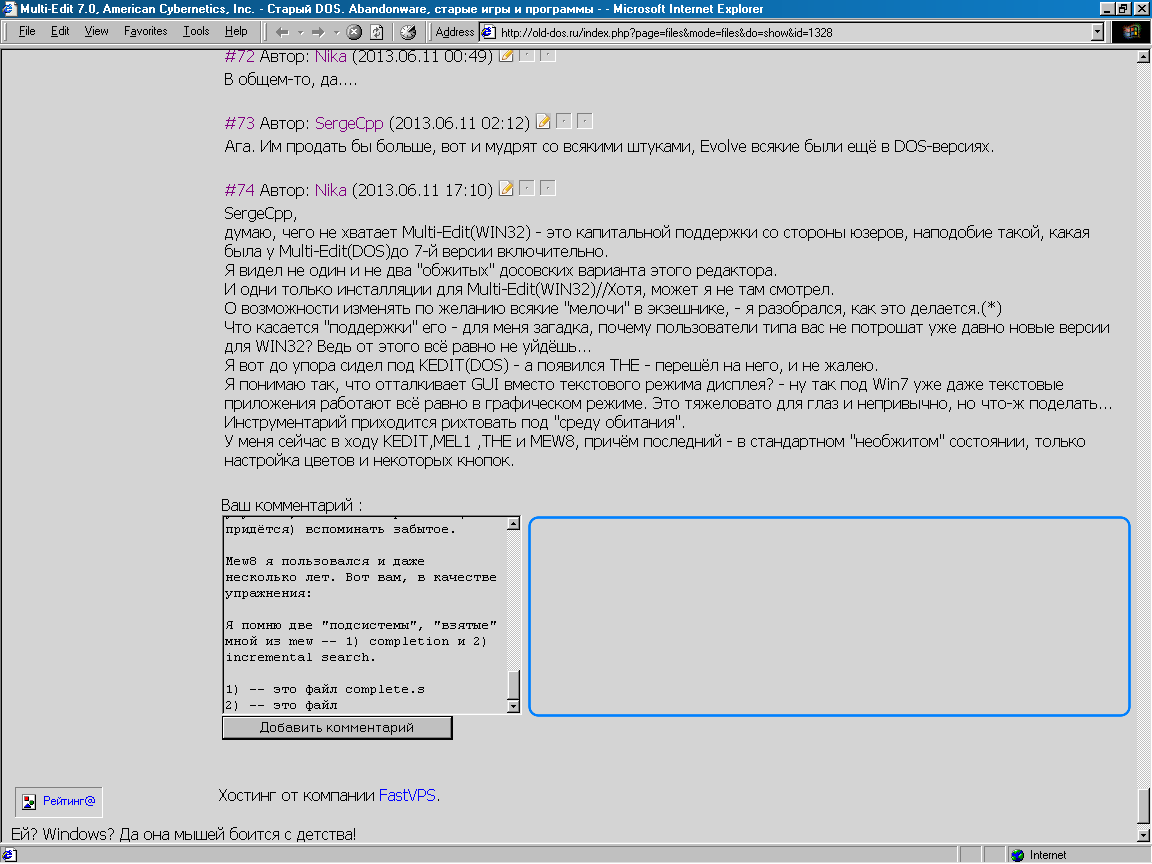The height and width of the screenshot is (864, 1152).
Task: Open the Tools menu
Action: pos(196,31)
